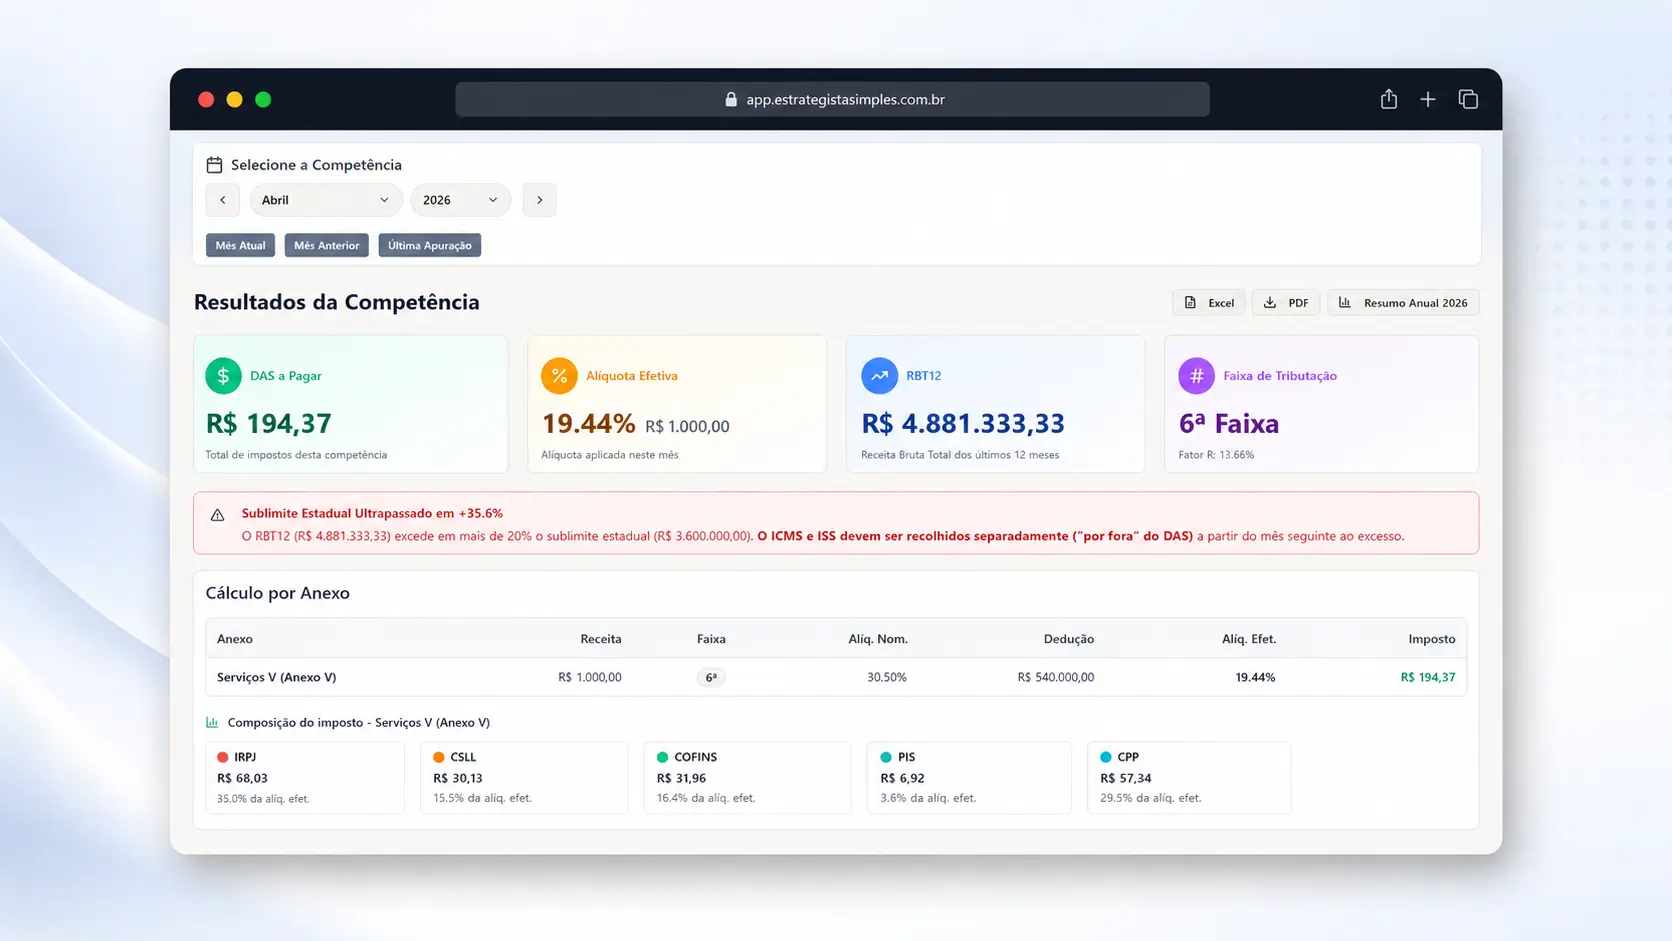Click the orange CSLL color dot
This screenshot has height=941, width=1672.
tap(438, 757)
